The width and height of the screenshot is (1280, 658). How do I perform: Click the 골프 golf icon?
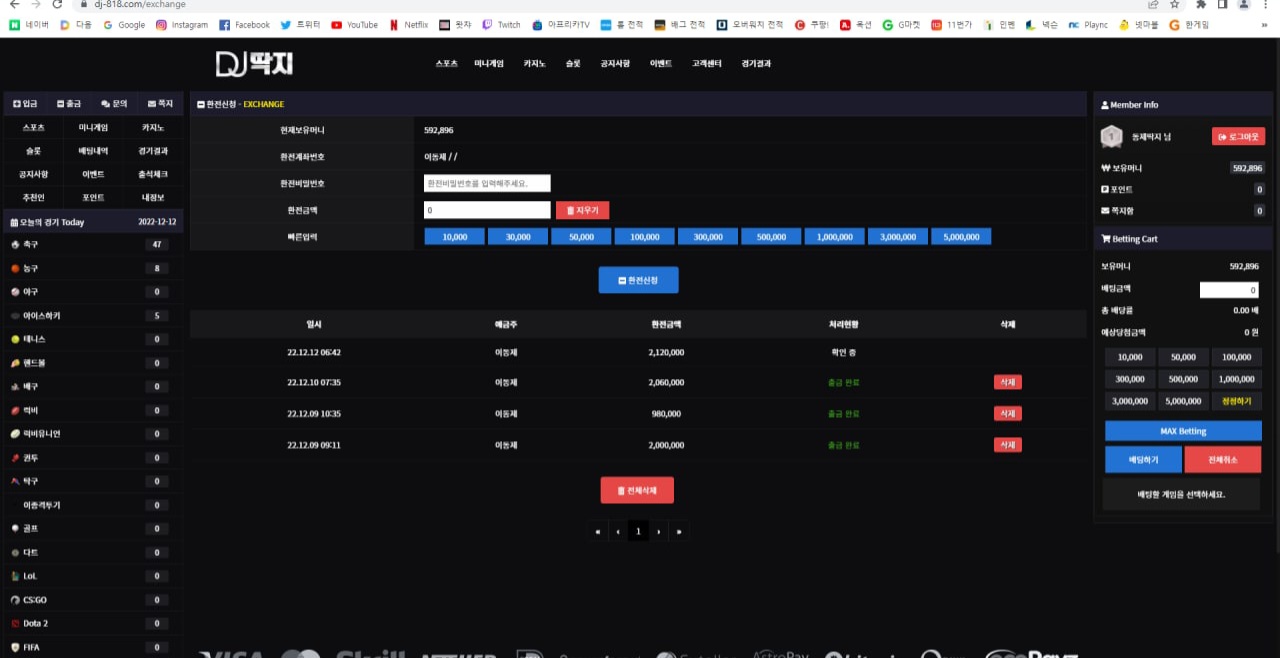15,528
